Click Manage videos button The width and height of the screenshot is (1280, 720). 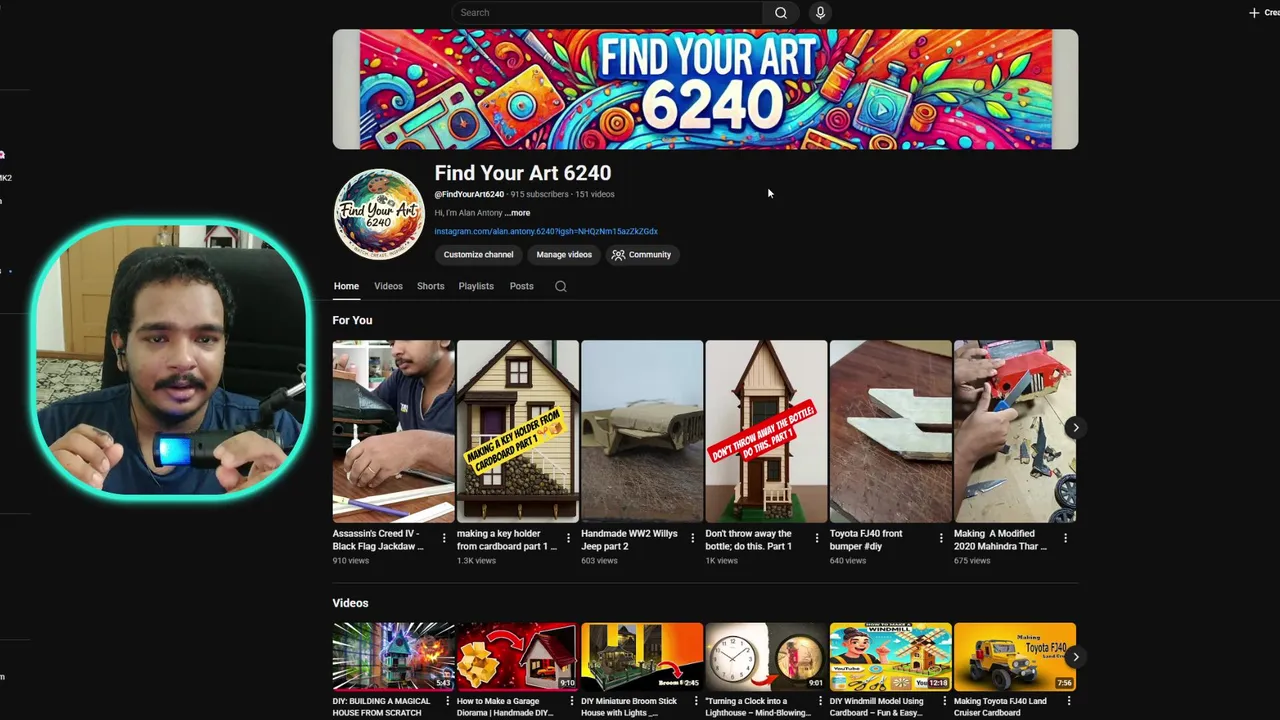coord(564,255)
